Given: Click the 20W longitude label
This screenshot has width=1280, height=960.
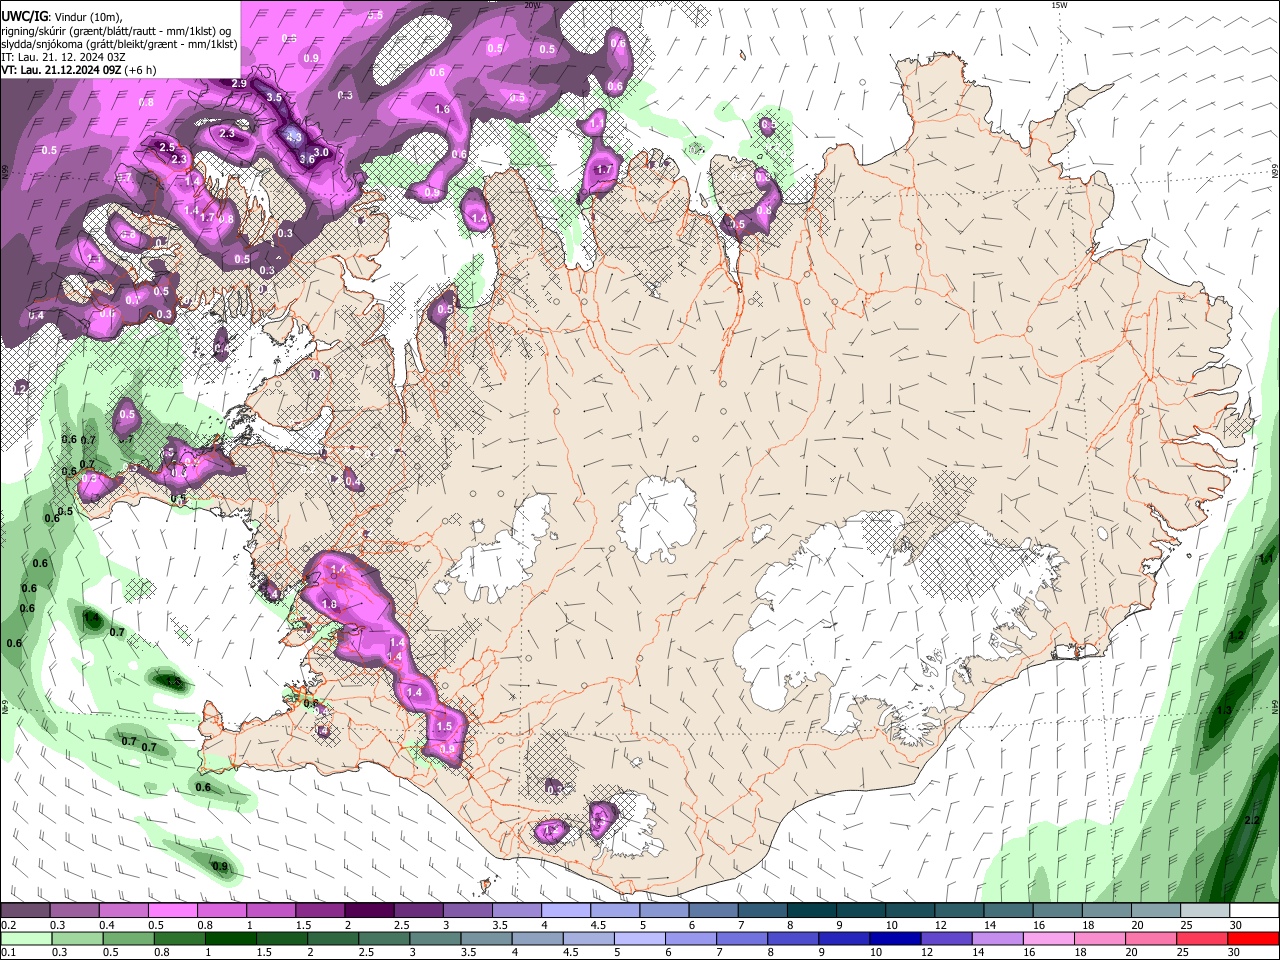Looking at the screenshot, I should tap(531, 5).
